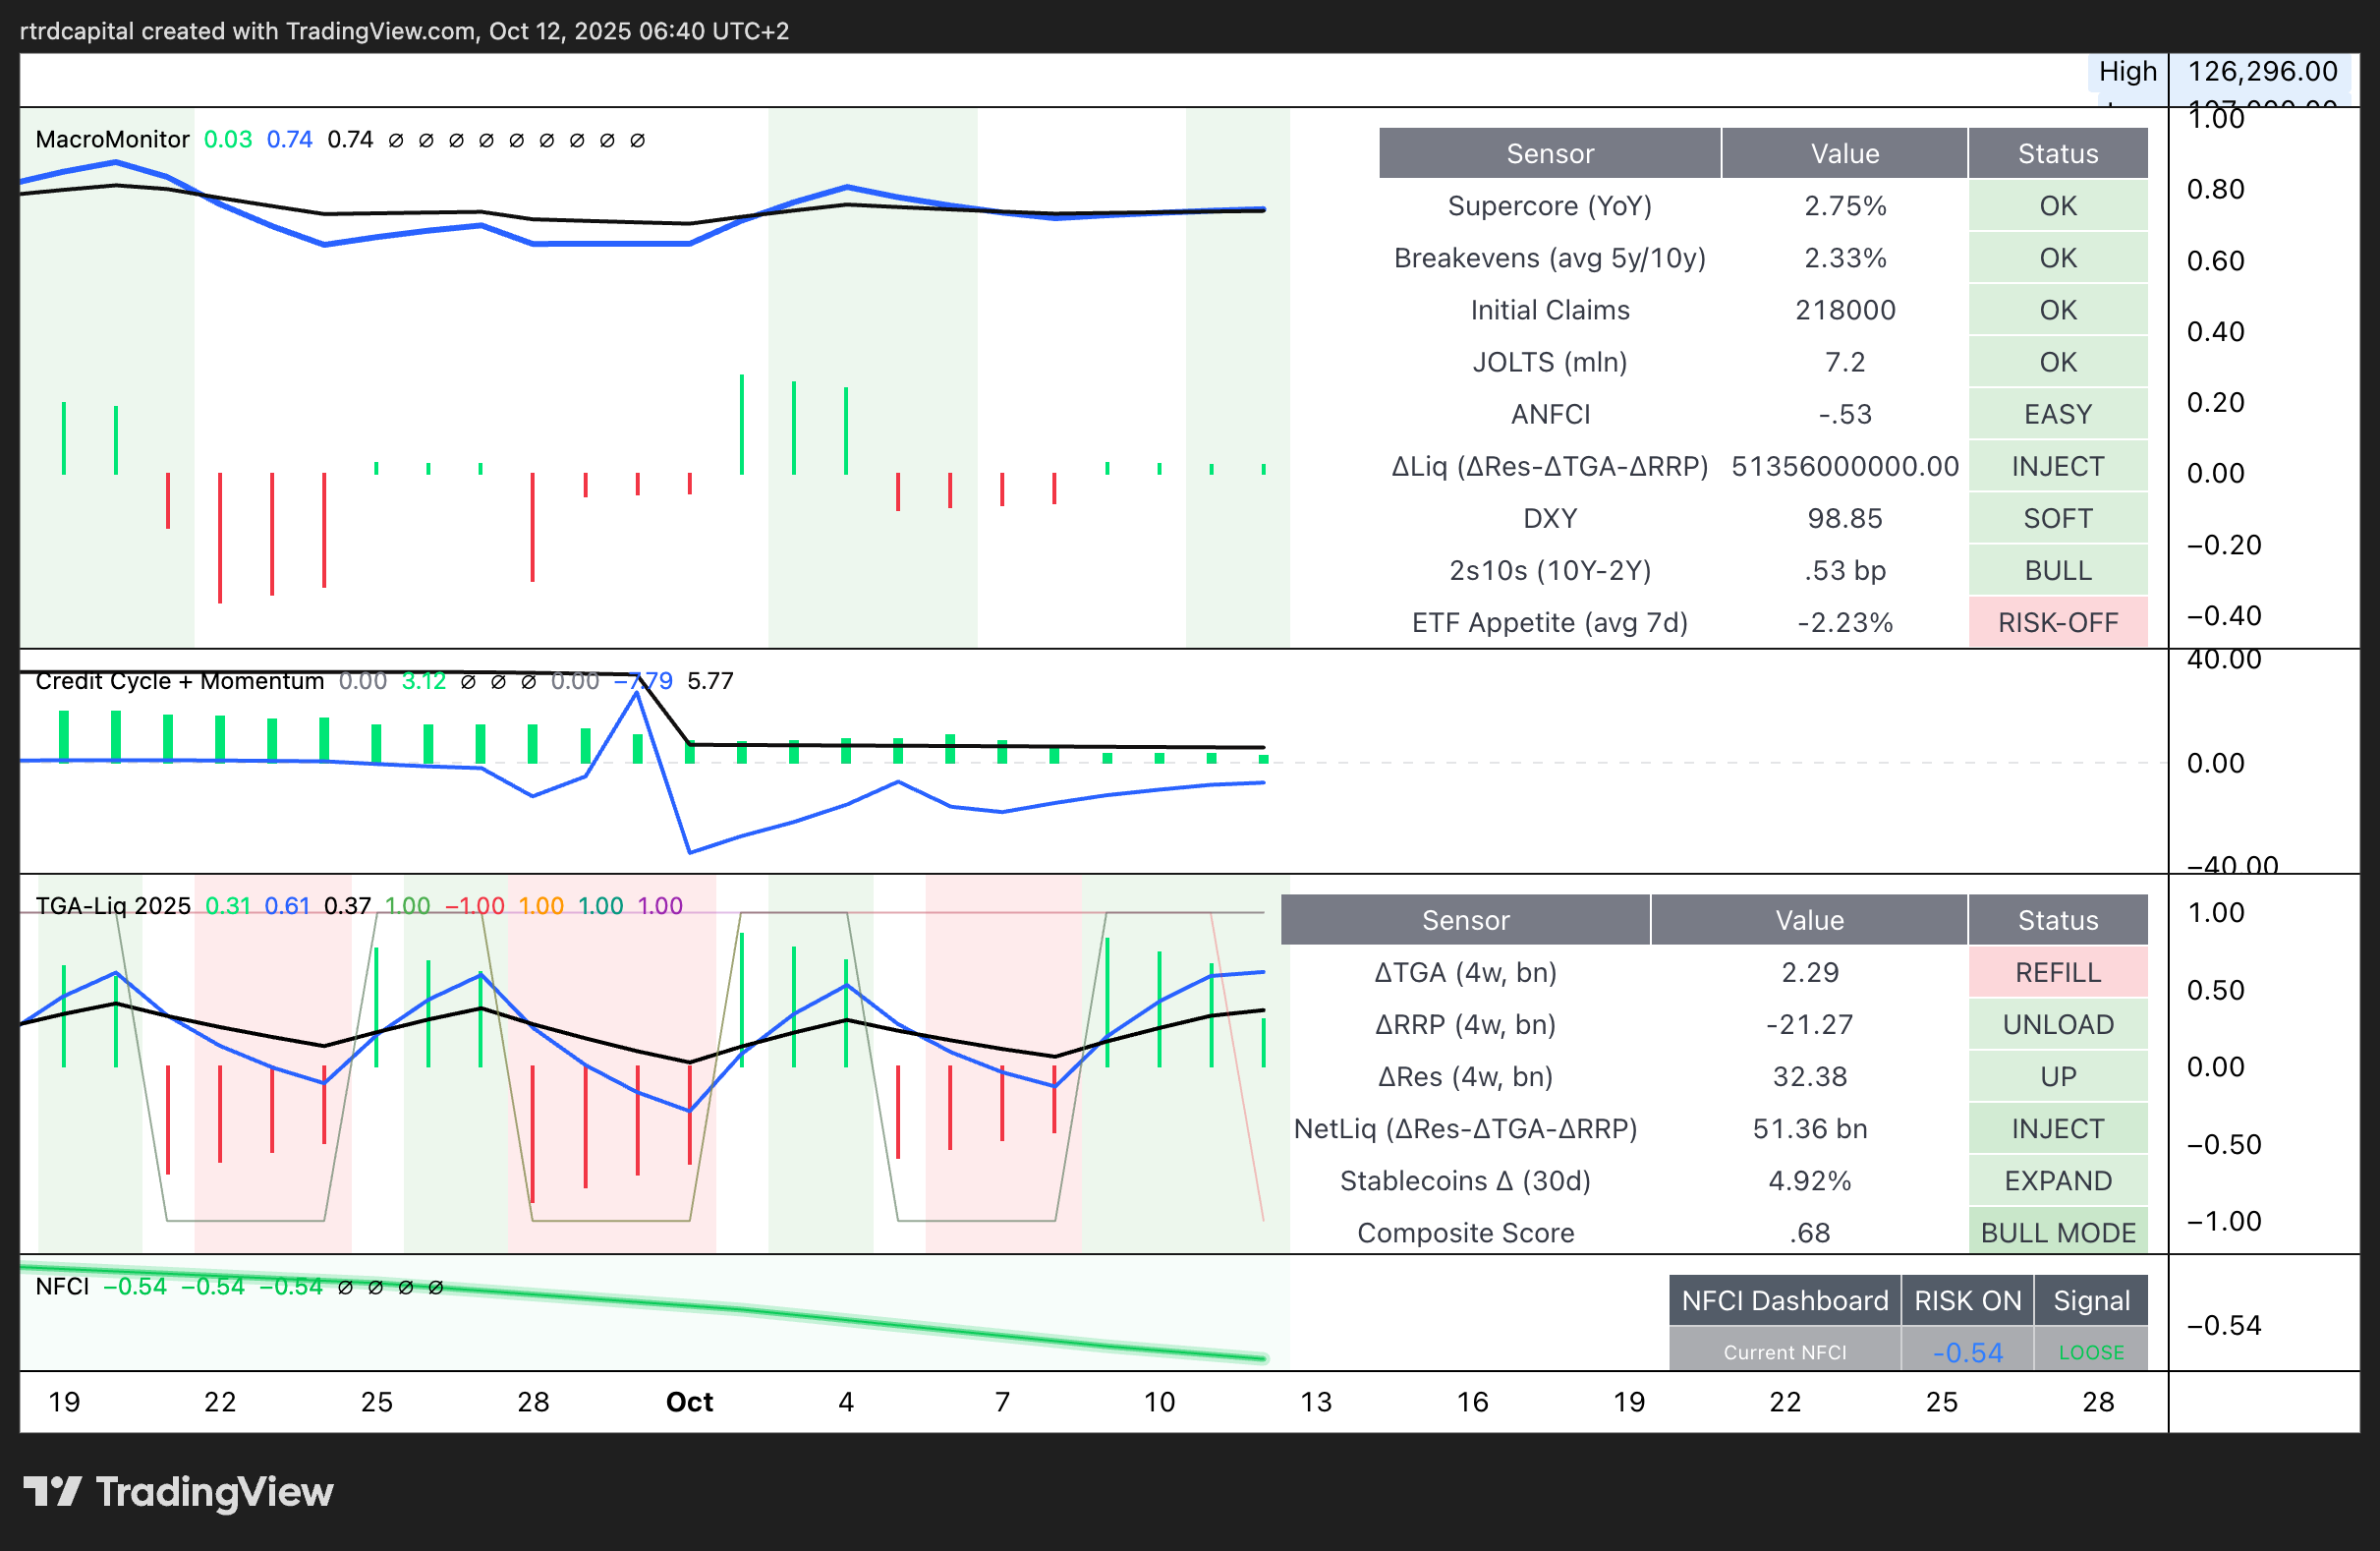Click the RISK-OFF status cell for ETF Appetite
The height and width of the screenshot is (1551, 2380).
tap(2057, 623)
